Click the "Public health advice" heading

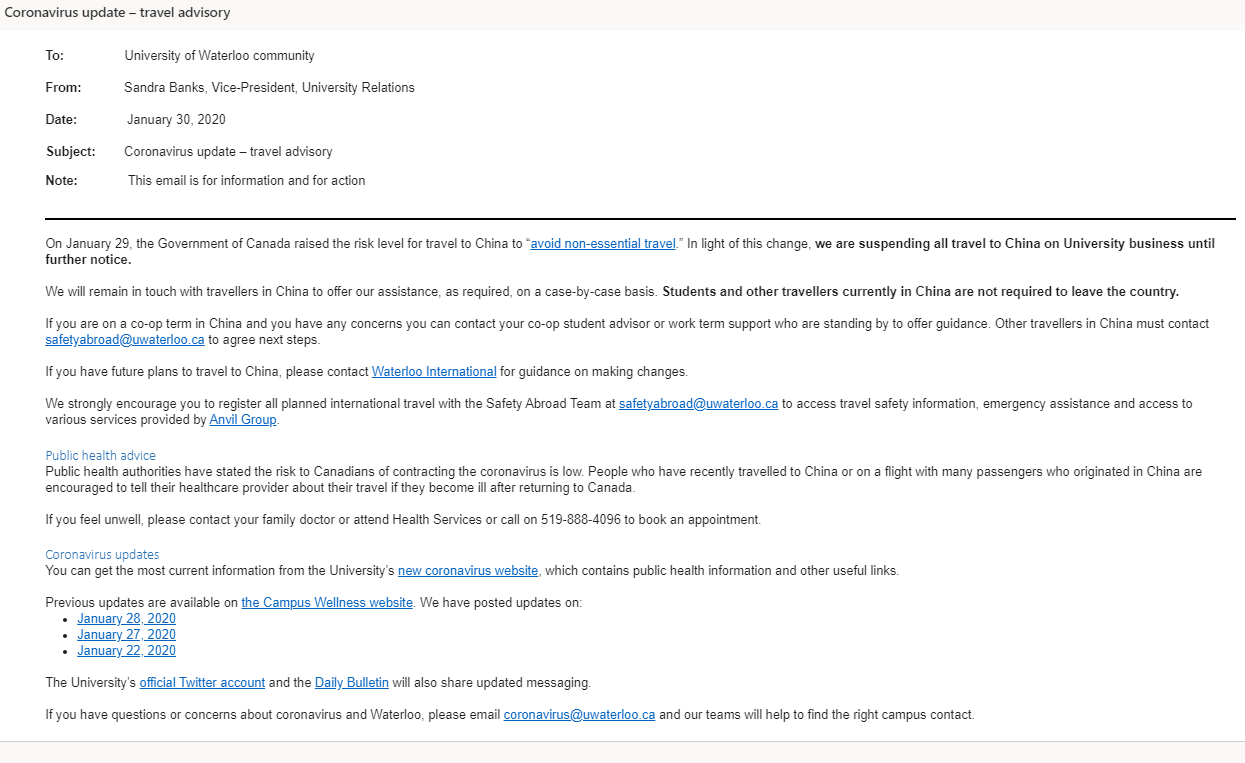pos(100,455)
